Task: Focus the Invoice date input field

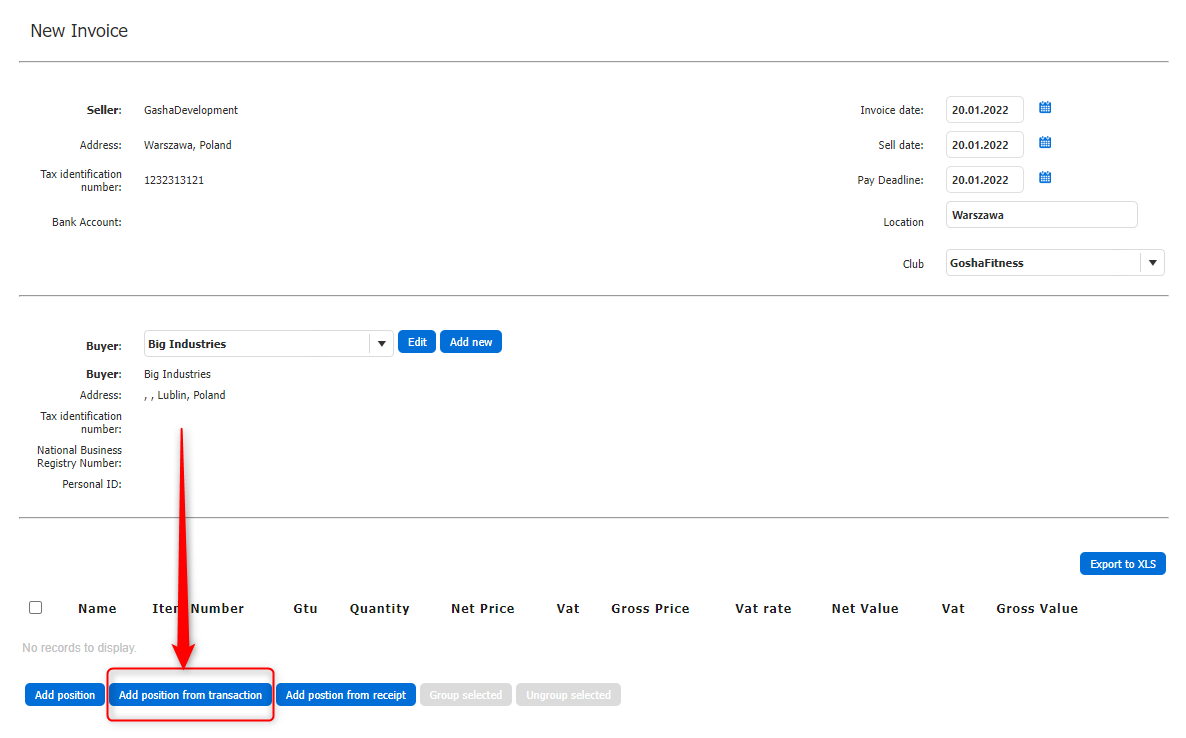Action: point(984,110)
